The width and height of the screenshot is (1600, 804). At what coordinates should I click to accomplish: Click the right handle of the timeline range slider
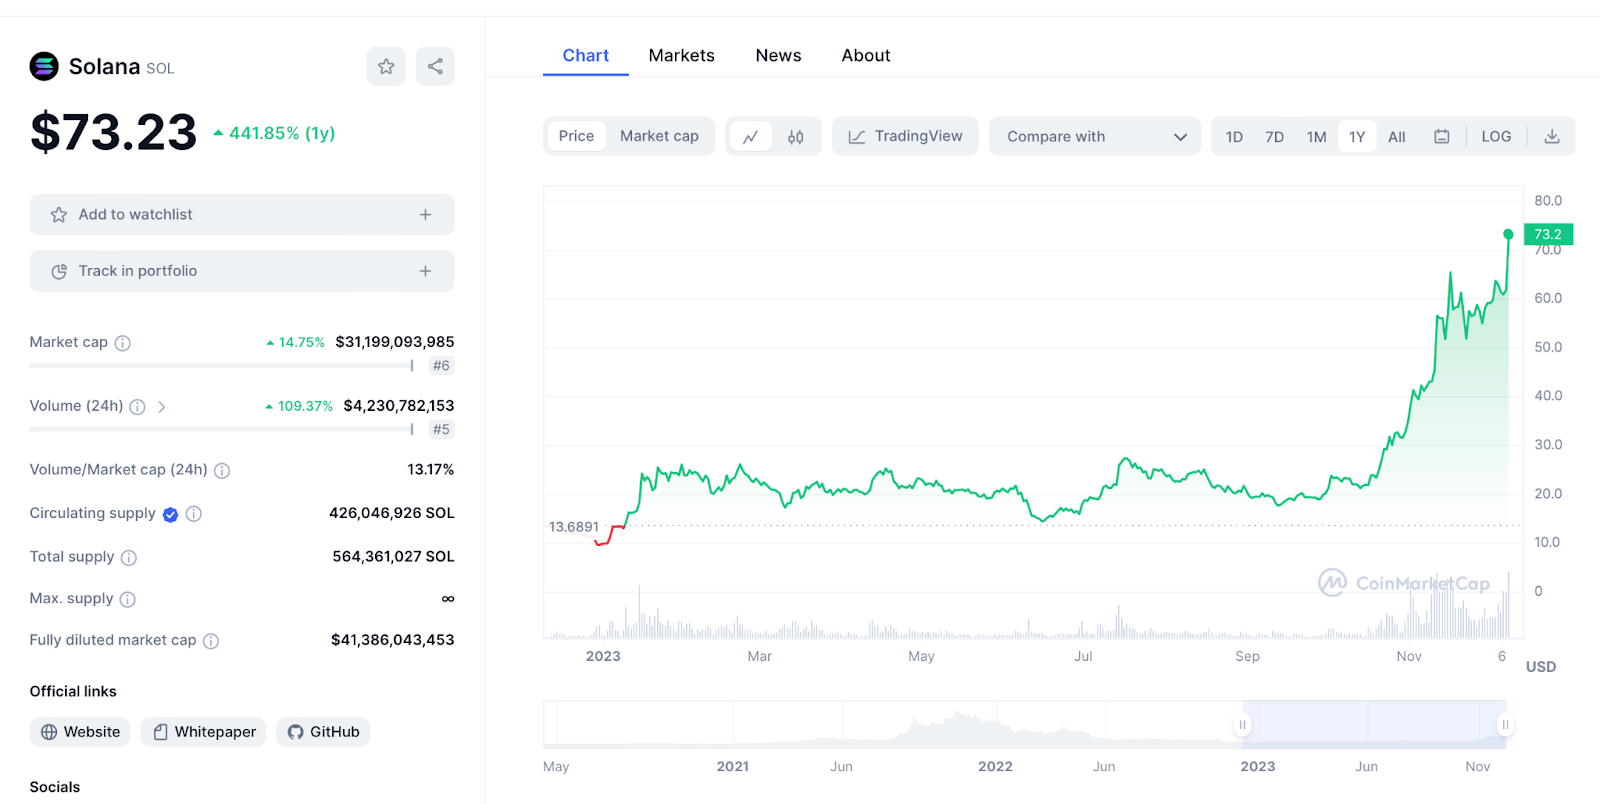click(1505, 725)
